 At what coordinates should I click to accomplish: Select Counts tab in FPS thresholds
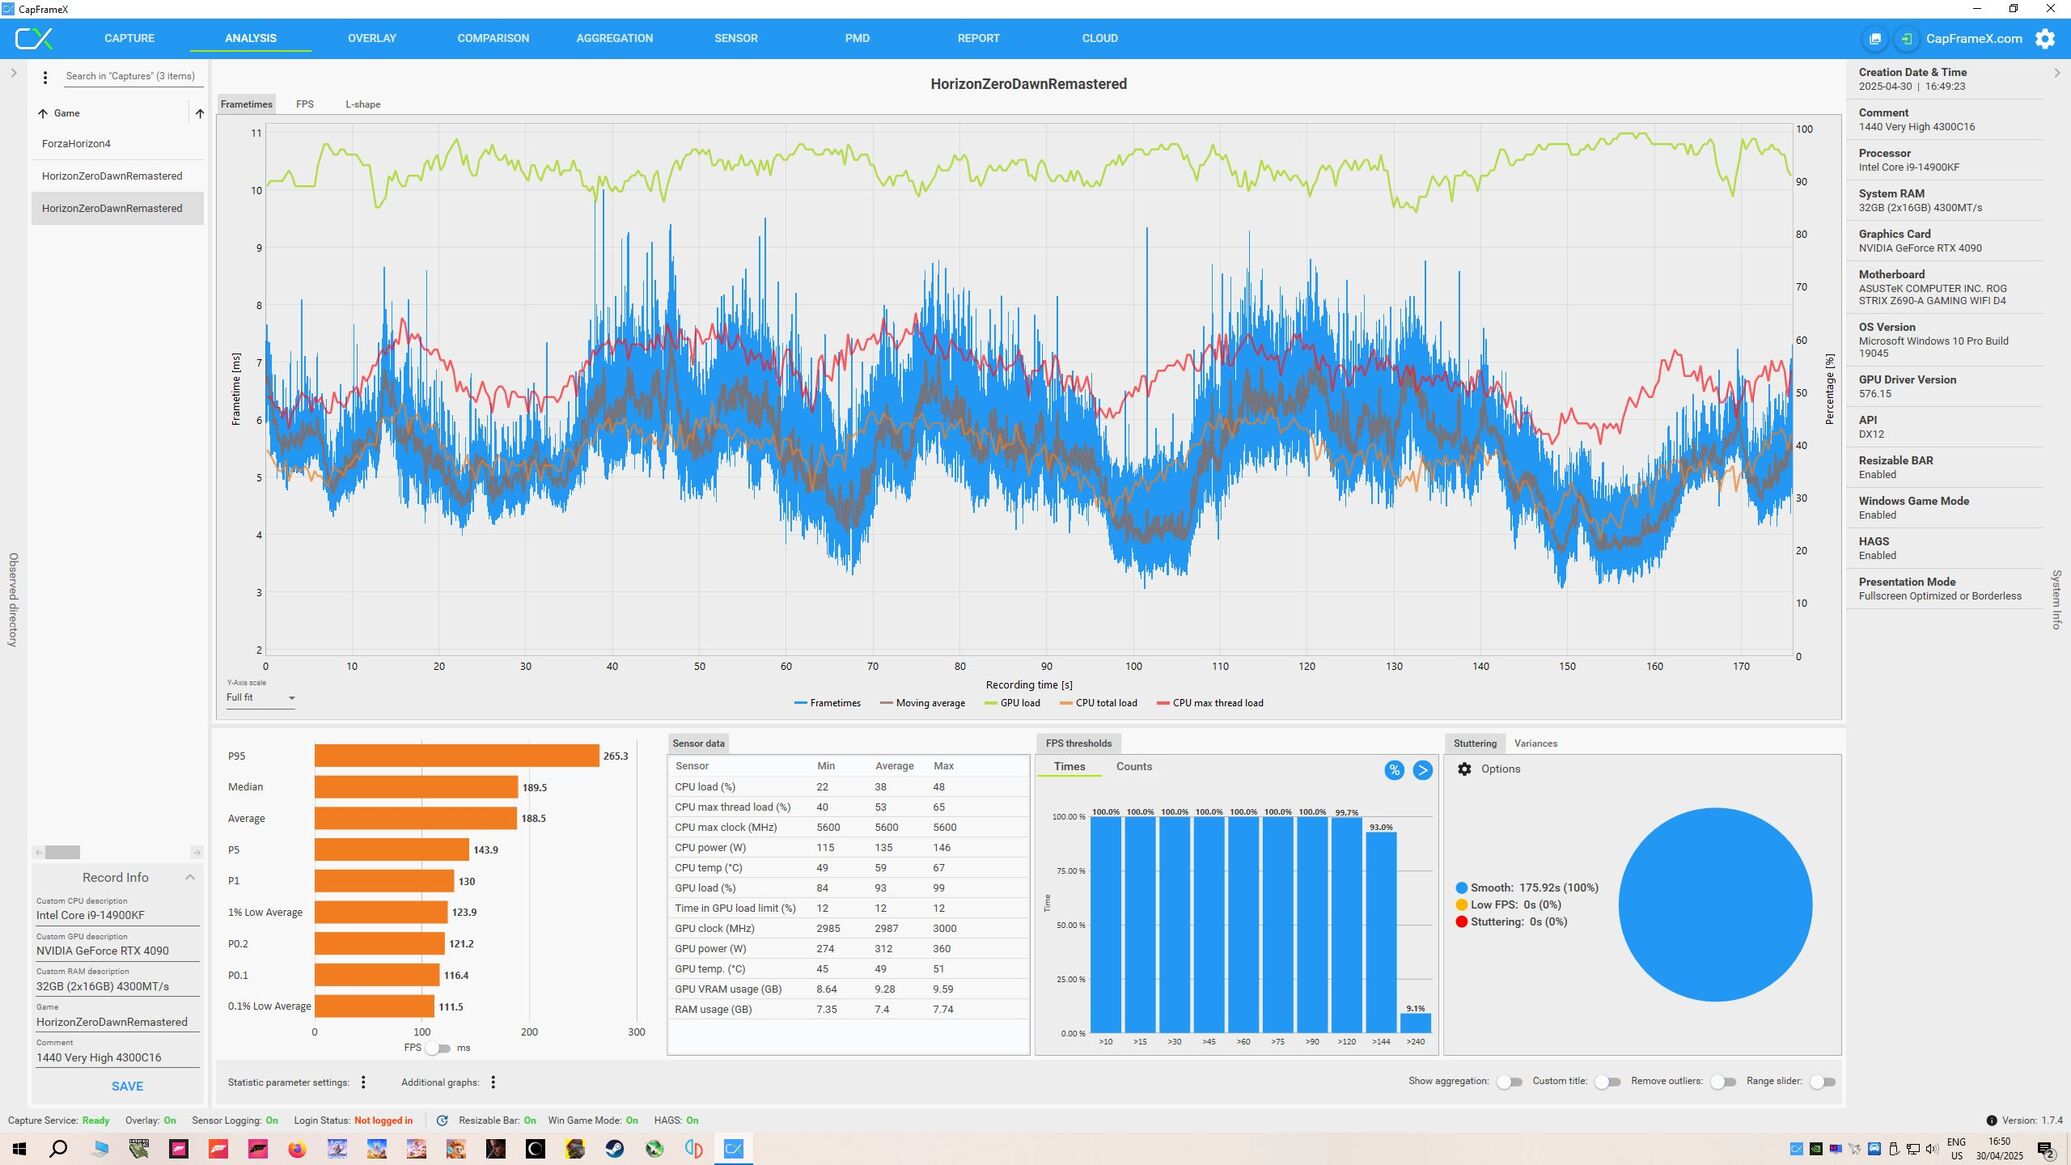(1134, 767)
